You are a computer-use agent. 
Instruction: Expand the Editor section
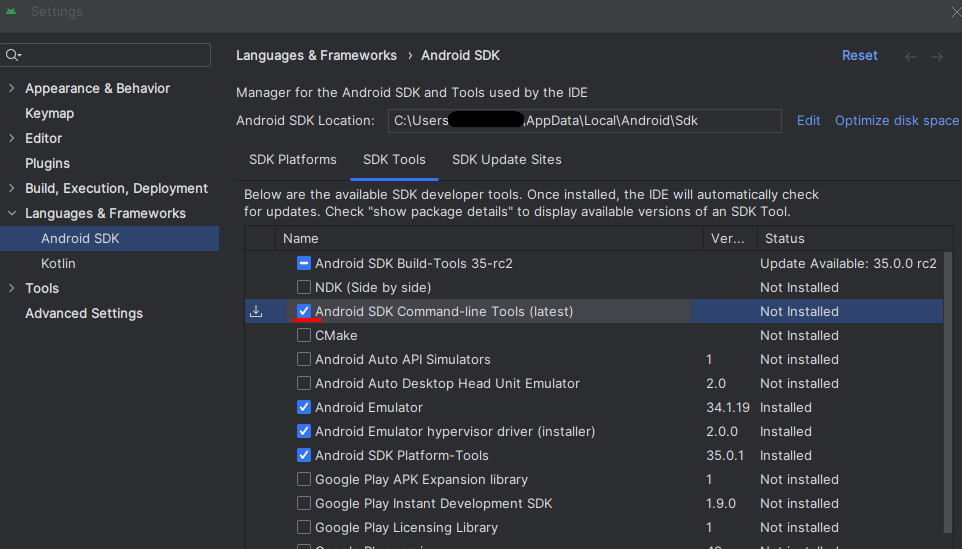[x=12, y=138]
